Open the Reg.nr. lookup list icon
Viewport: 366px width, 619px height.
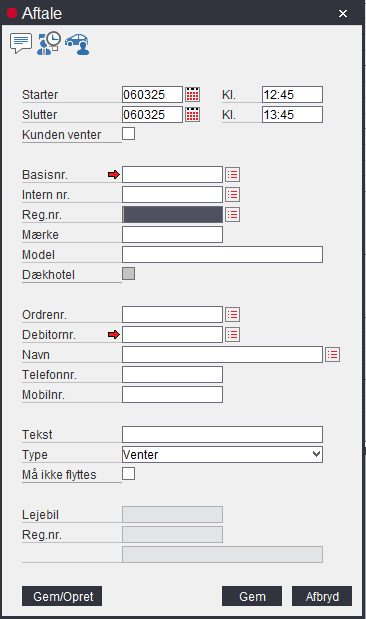point(233,215)
